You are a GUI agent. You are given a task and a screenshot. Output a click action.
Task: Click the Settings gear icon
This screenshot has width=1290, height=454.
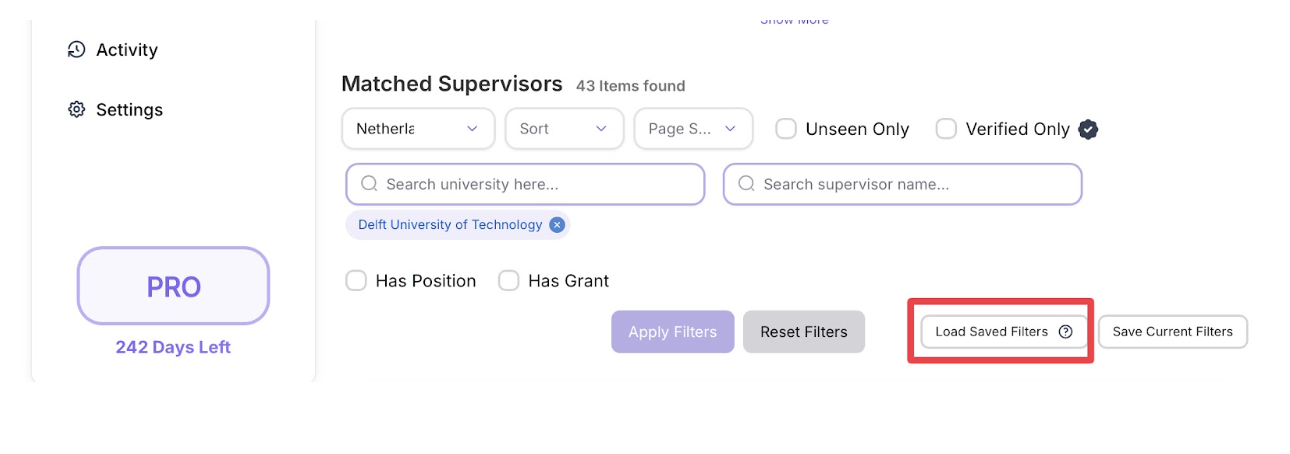[x=77, y=110]
